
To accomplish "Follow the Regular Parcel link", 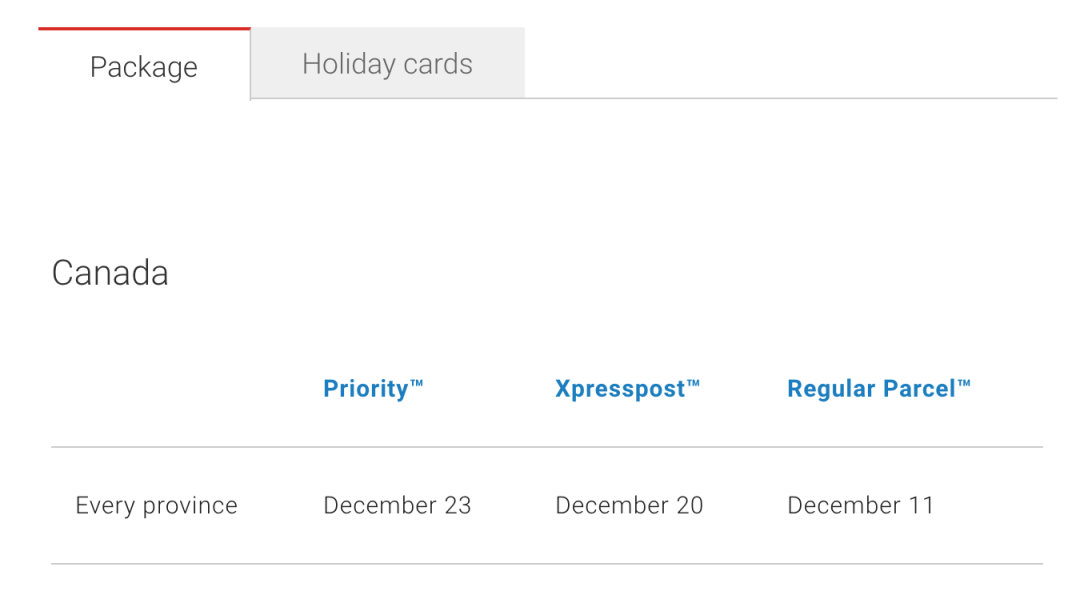I will point(878,388).
